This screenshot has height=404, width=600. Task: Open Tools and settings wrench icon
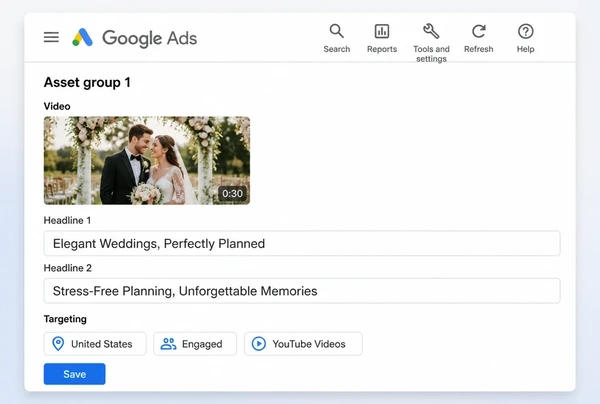pos(431,31)
